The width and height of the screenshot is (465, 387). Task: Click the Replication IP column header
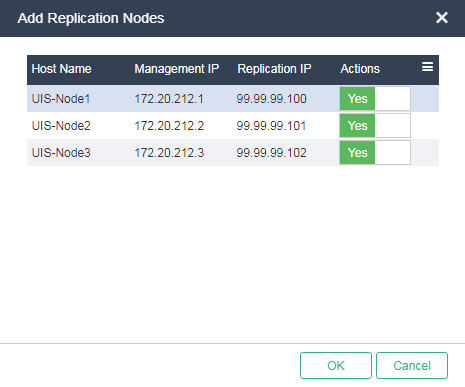pos(274,69)
